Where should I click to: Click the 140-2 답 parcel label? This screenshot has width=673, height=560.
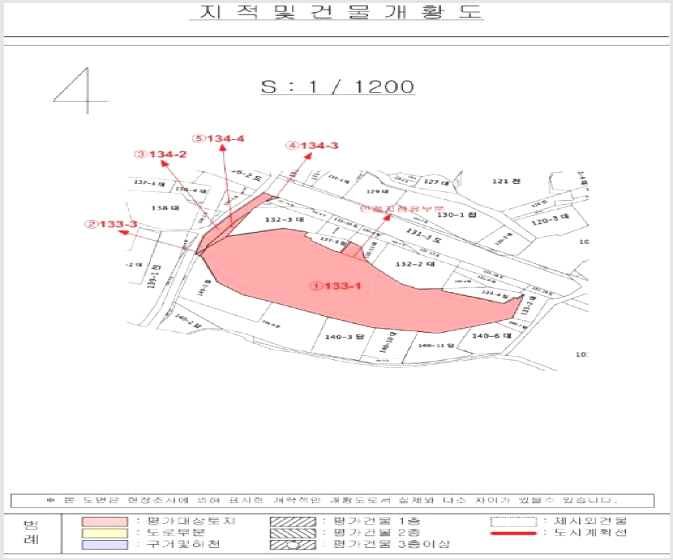(188, 321)
